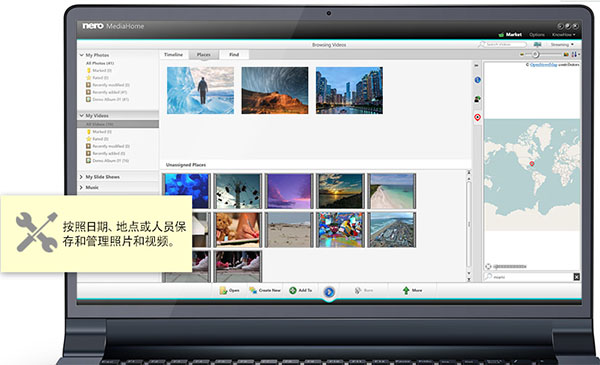Collapse the side panel with minus icon
The width and height of the screenshot is (600, 365).
(477, 65)
